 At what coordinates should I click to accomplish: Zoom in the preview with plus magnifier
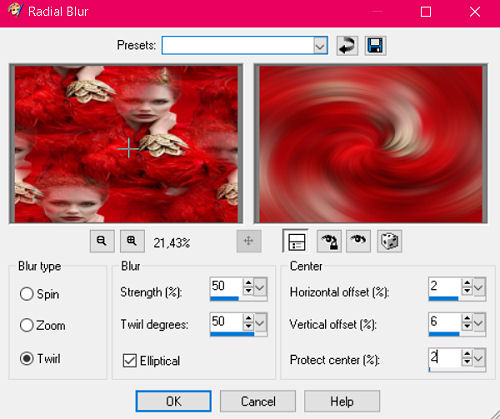point(132,241)
